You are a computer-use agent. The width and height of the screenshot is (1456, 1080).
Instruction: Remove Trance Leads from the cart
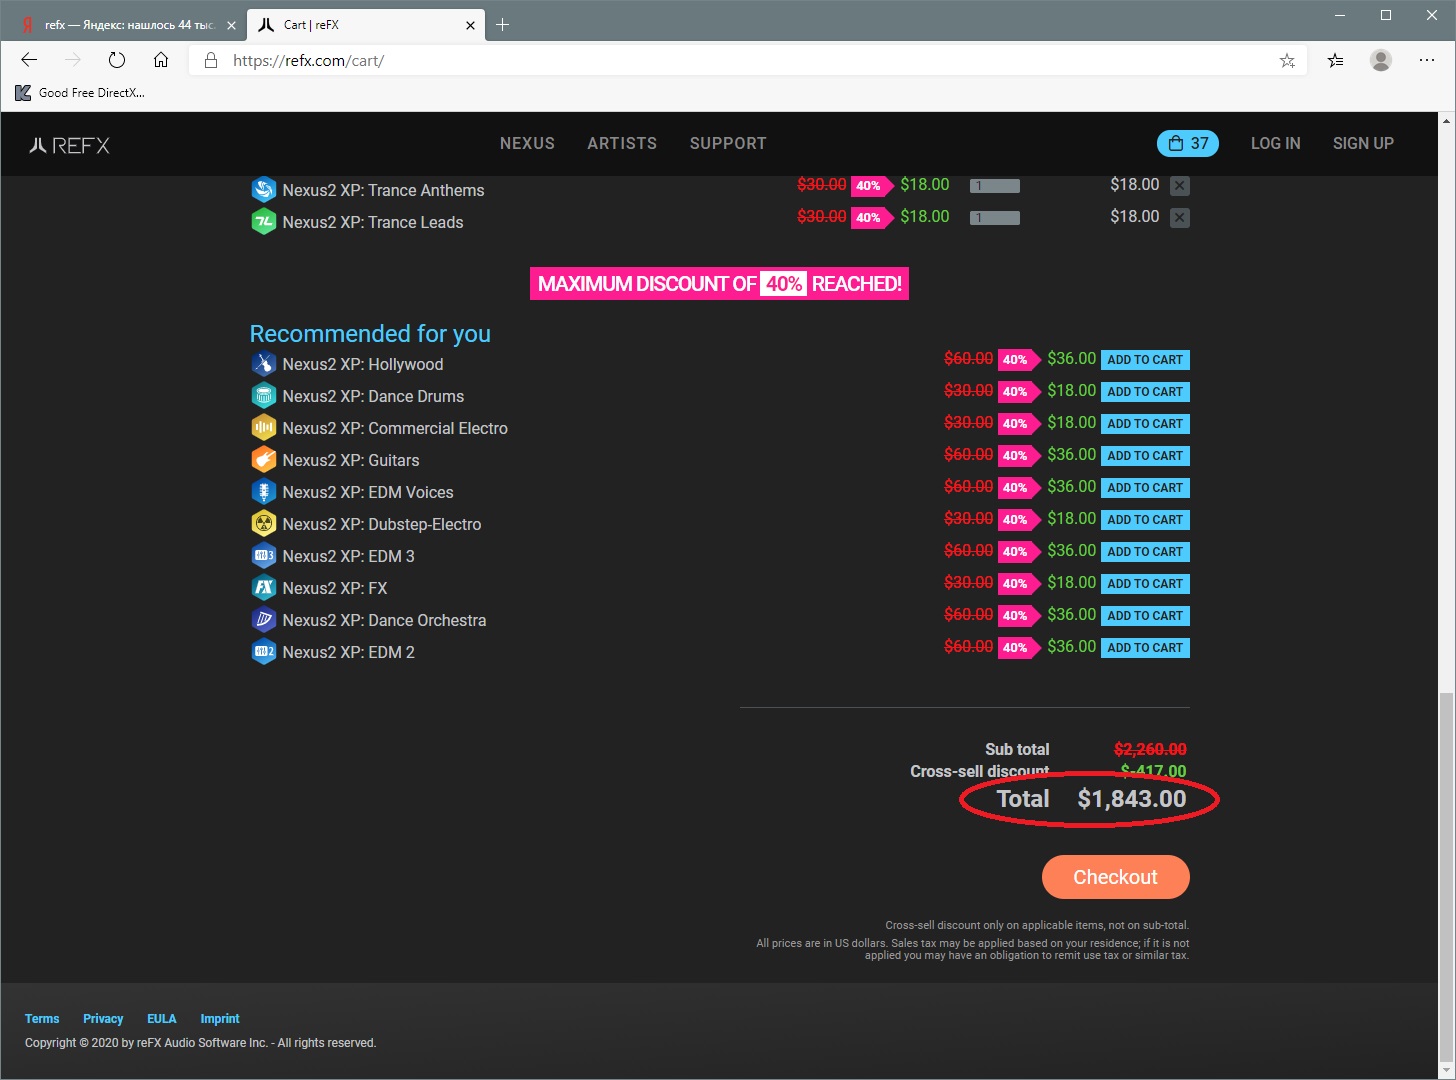(1180, 218)
